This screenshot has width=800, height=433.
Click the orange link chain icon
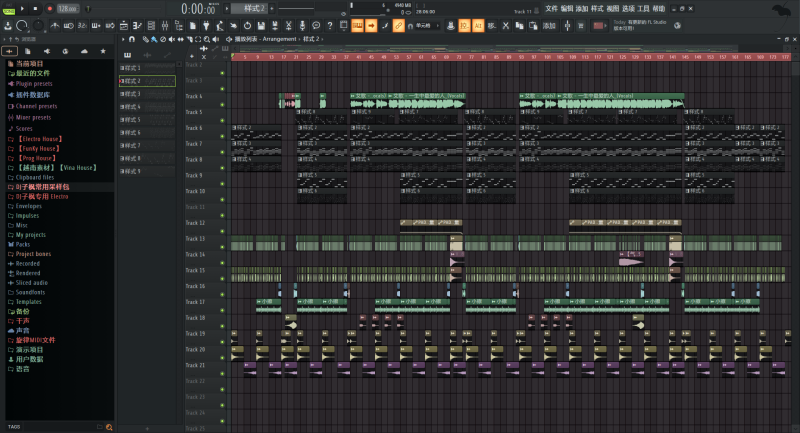point(398,26)
